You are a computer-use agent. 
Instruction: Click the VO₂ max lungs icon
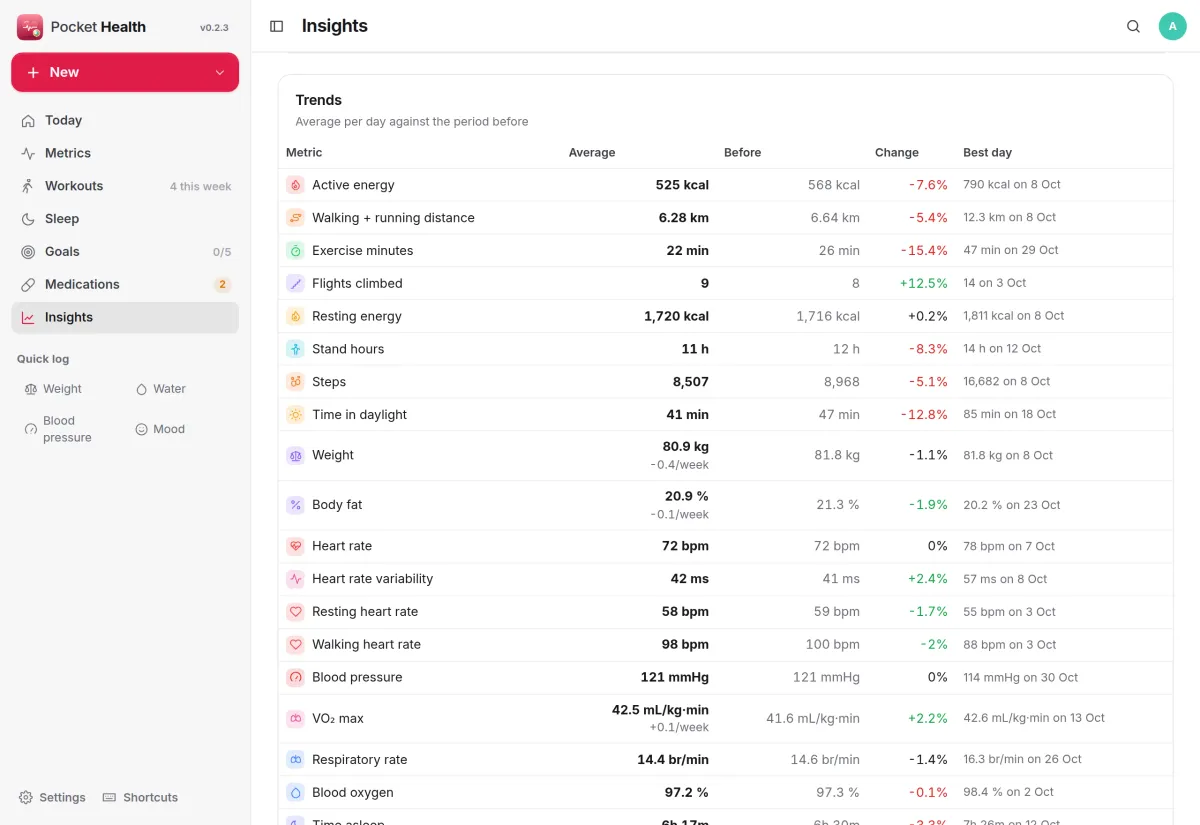(x=295, y=718)
